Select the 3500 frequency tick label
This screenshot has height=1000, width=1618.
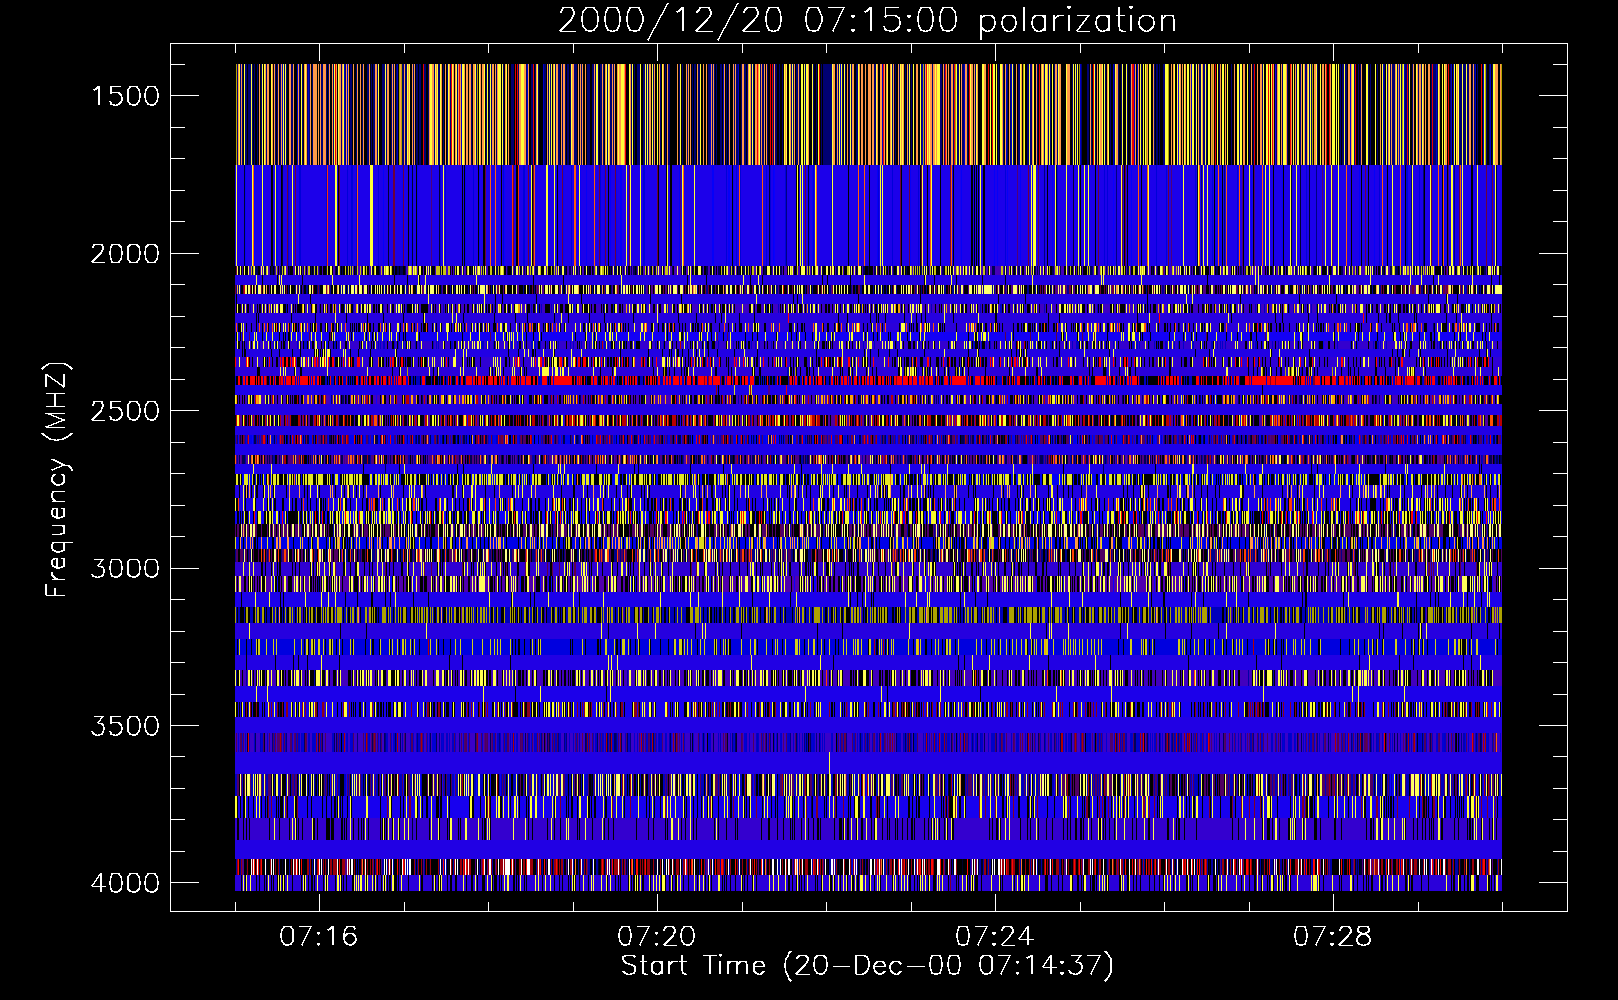(125, 726)
